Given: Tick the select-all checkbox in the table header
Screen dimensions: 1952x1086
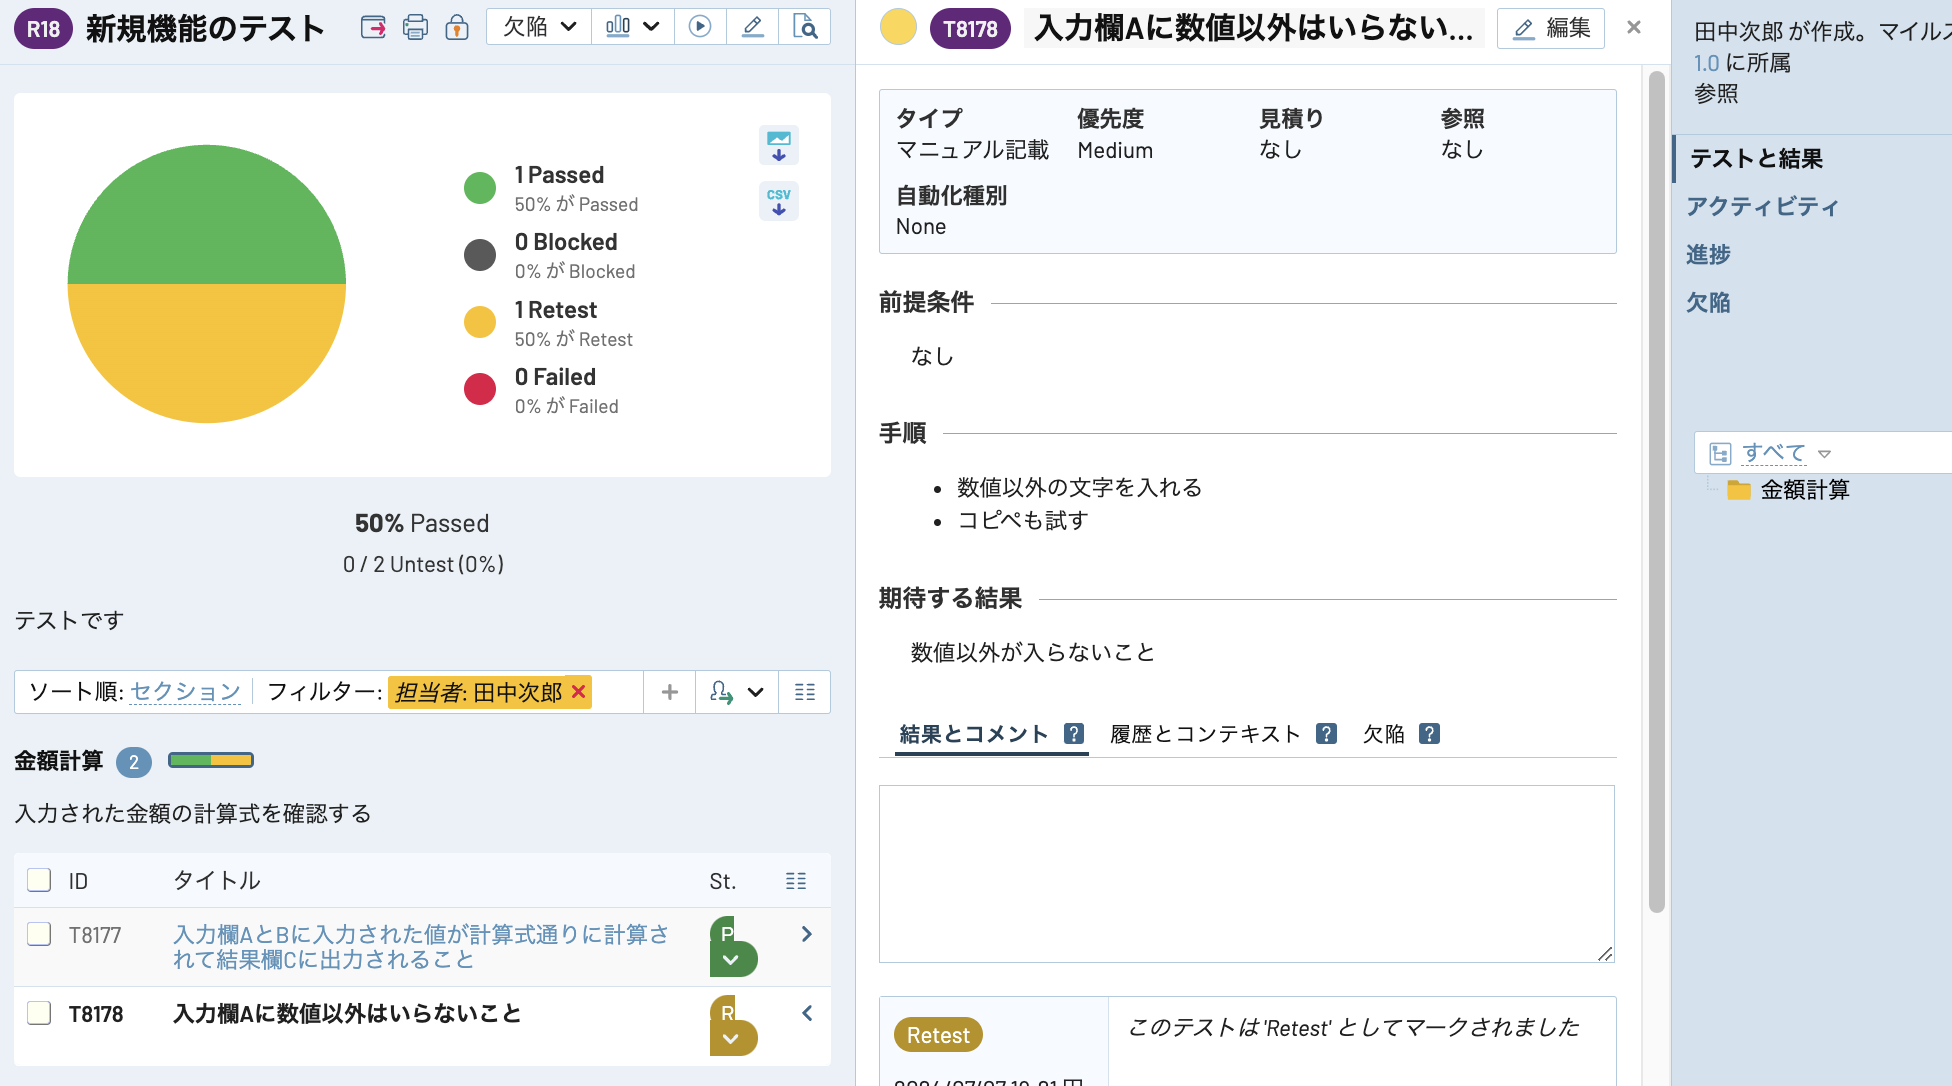Looking at the screenshot, I should (39, 880).
